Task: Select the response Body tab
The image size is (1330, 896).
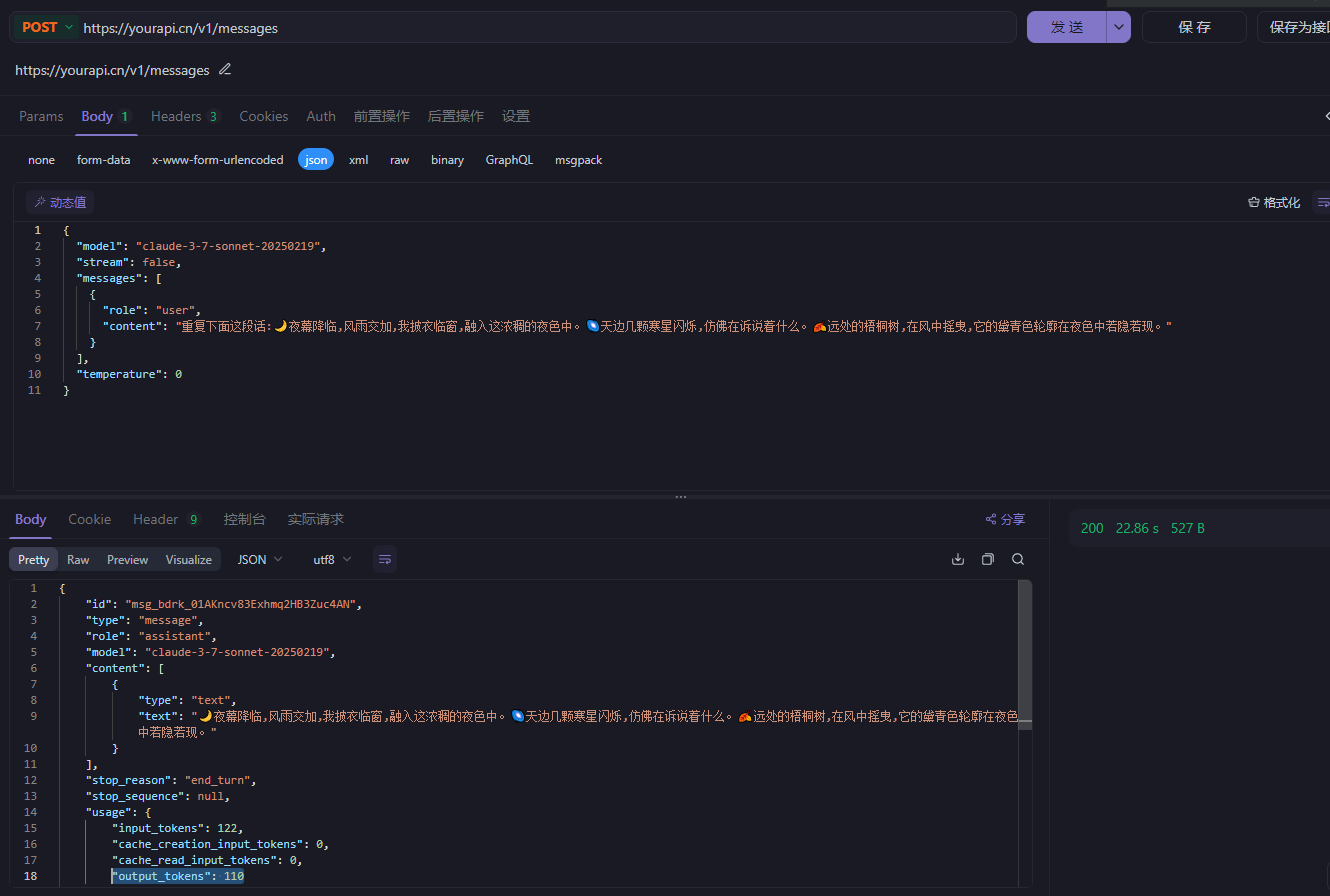Action: [31, 519]
